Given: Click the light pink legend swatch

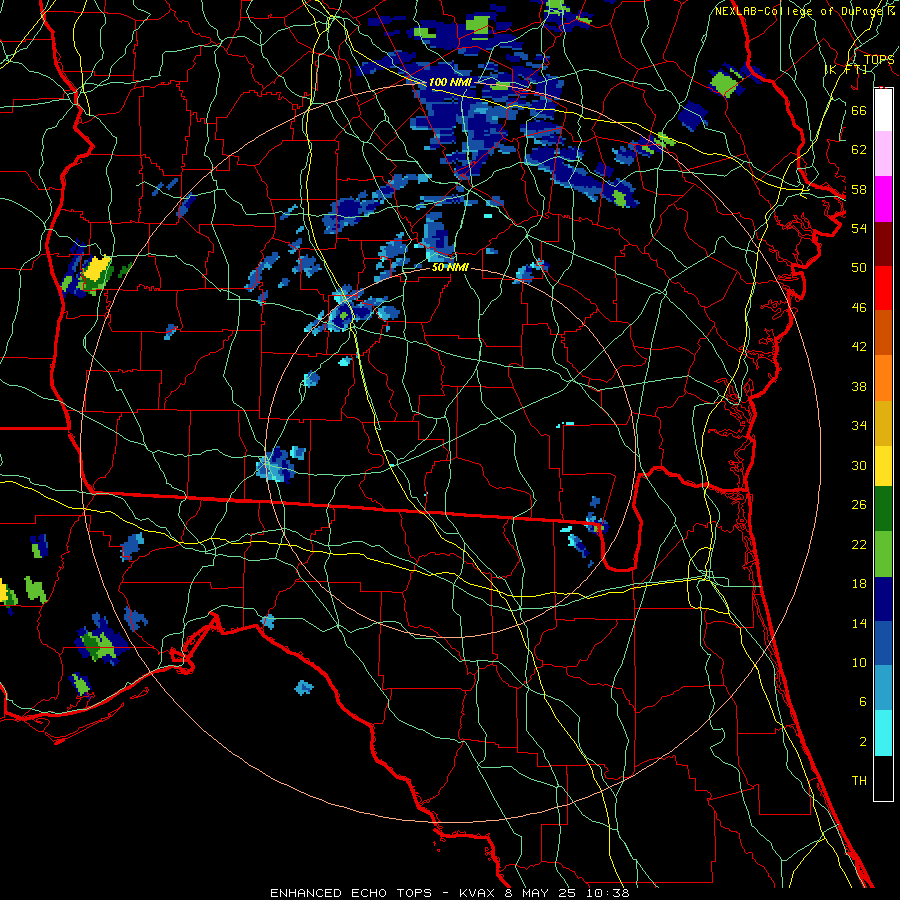Looking at the screenshot, I should (x=883, y=153).
